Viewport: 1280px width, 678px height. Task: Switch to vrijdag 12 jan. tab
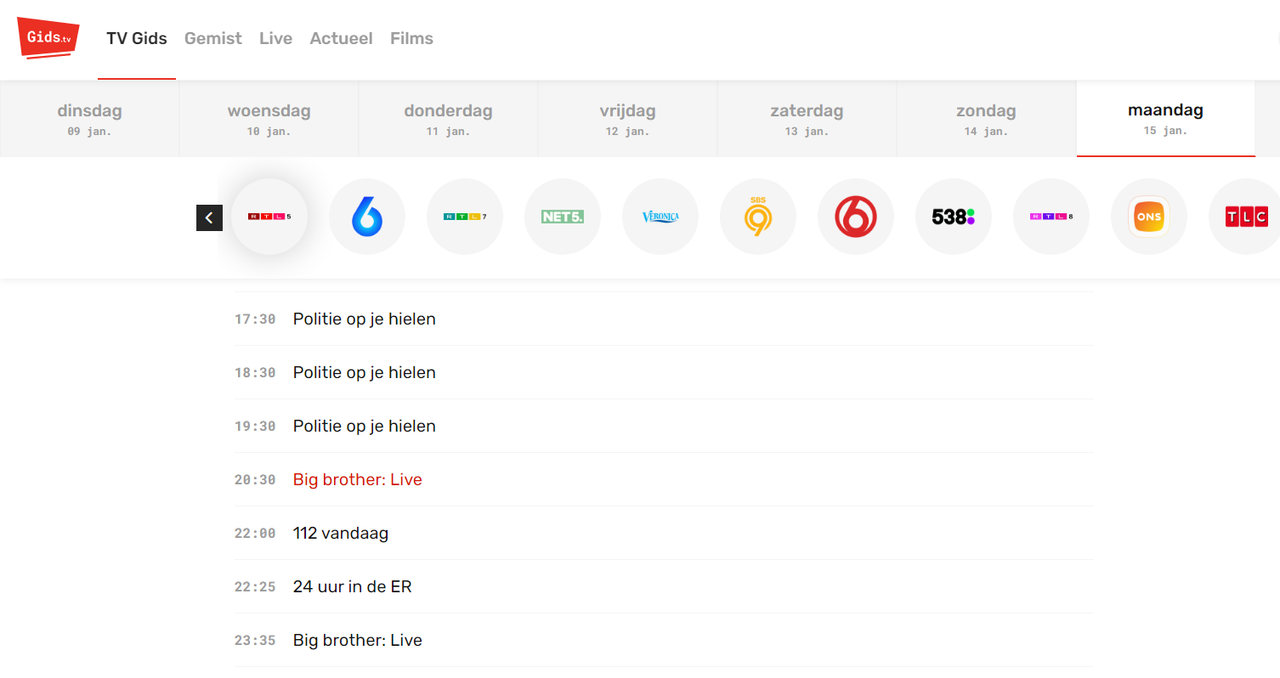pos(627,119)
